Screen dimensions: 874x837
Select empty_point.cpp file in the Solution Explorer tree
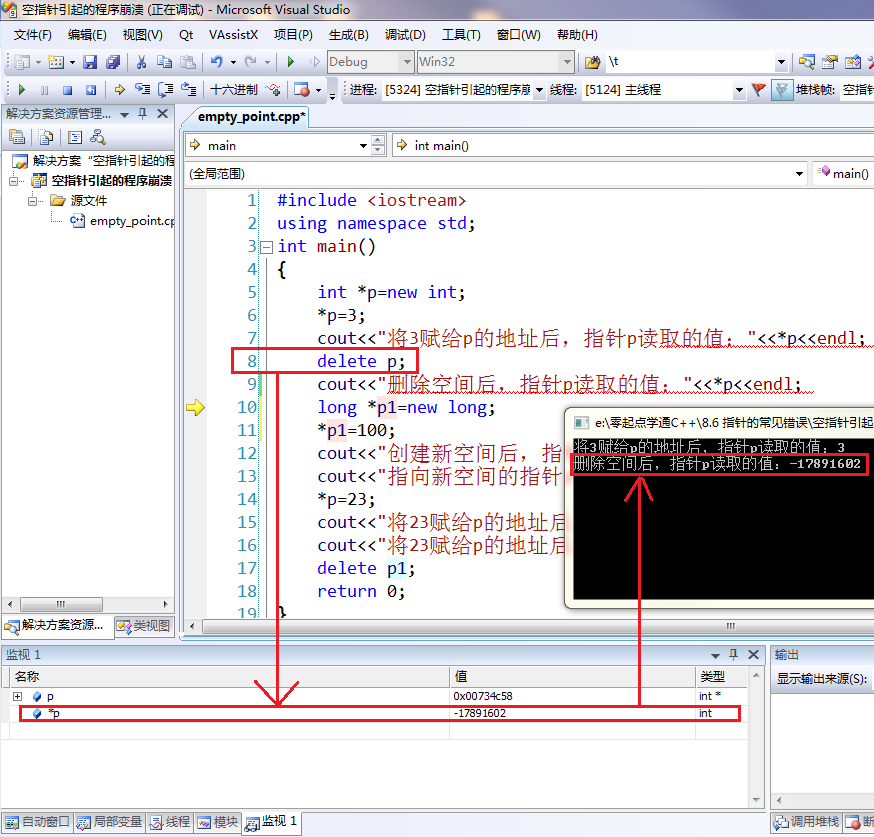tap(123, 221)
